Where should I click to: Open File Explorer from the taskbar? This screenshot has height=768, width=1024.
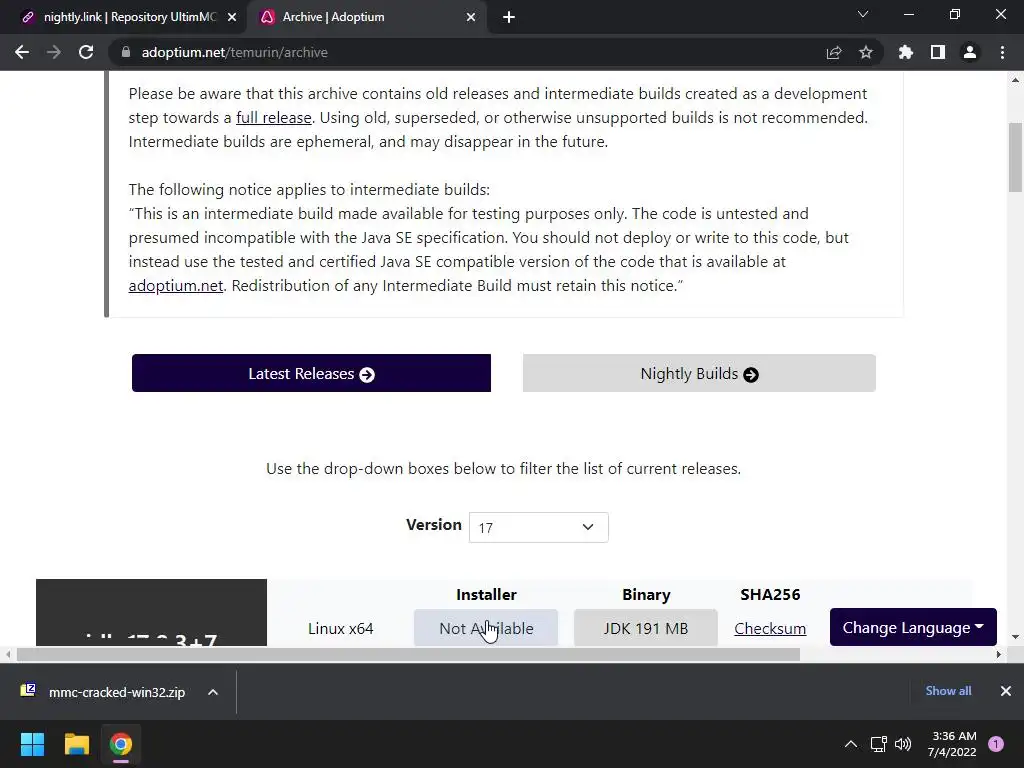76,744
